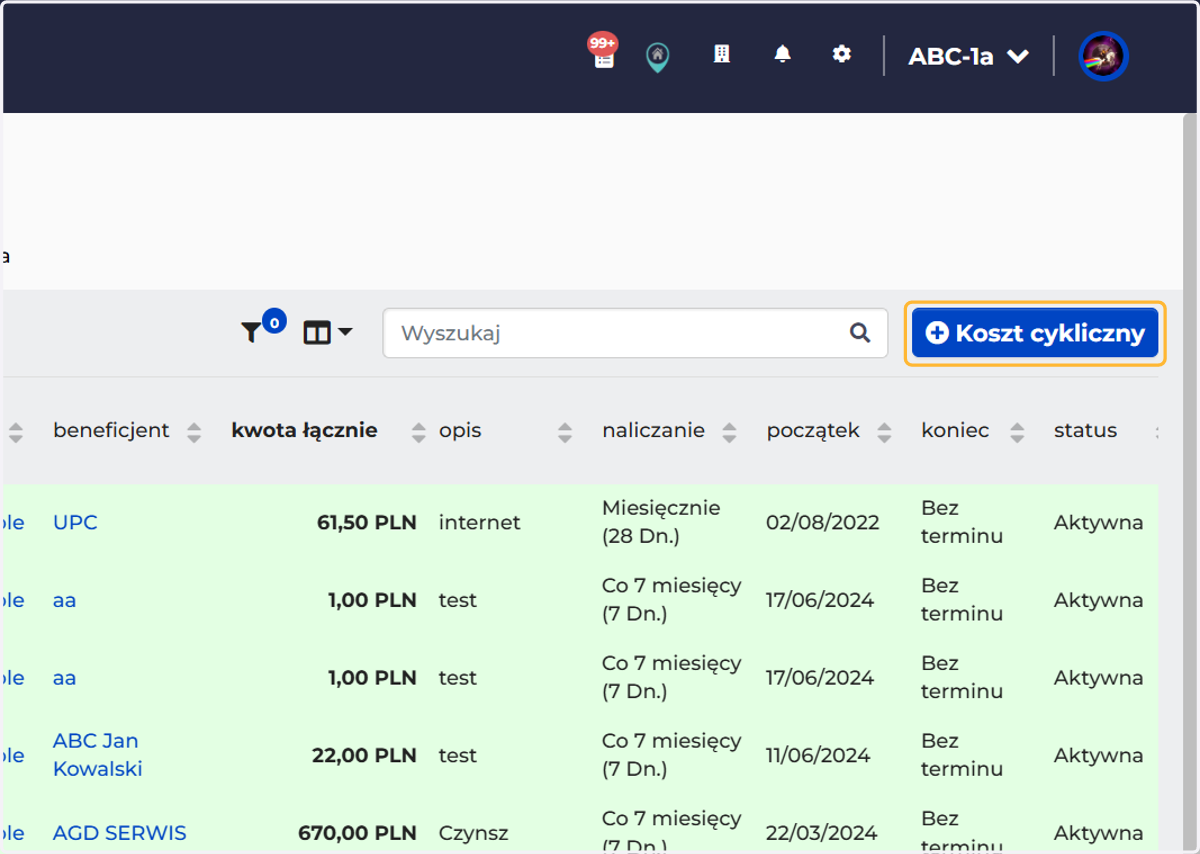Open the aa link in 1,00 PLN row dated 17/06/2024 first
Image resolution: width=1200 pixels, height=854 pixels.
coord(64,600)
